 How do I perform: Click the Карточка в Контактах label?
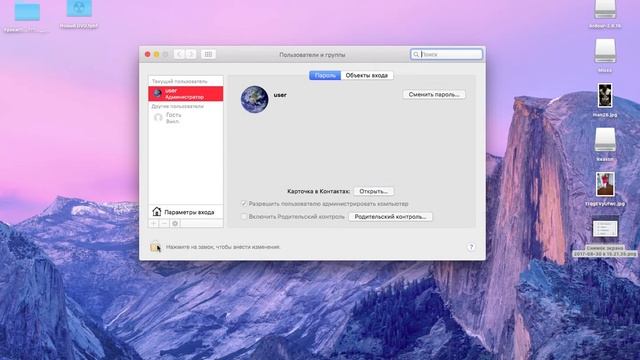pos(318,191)
